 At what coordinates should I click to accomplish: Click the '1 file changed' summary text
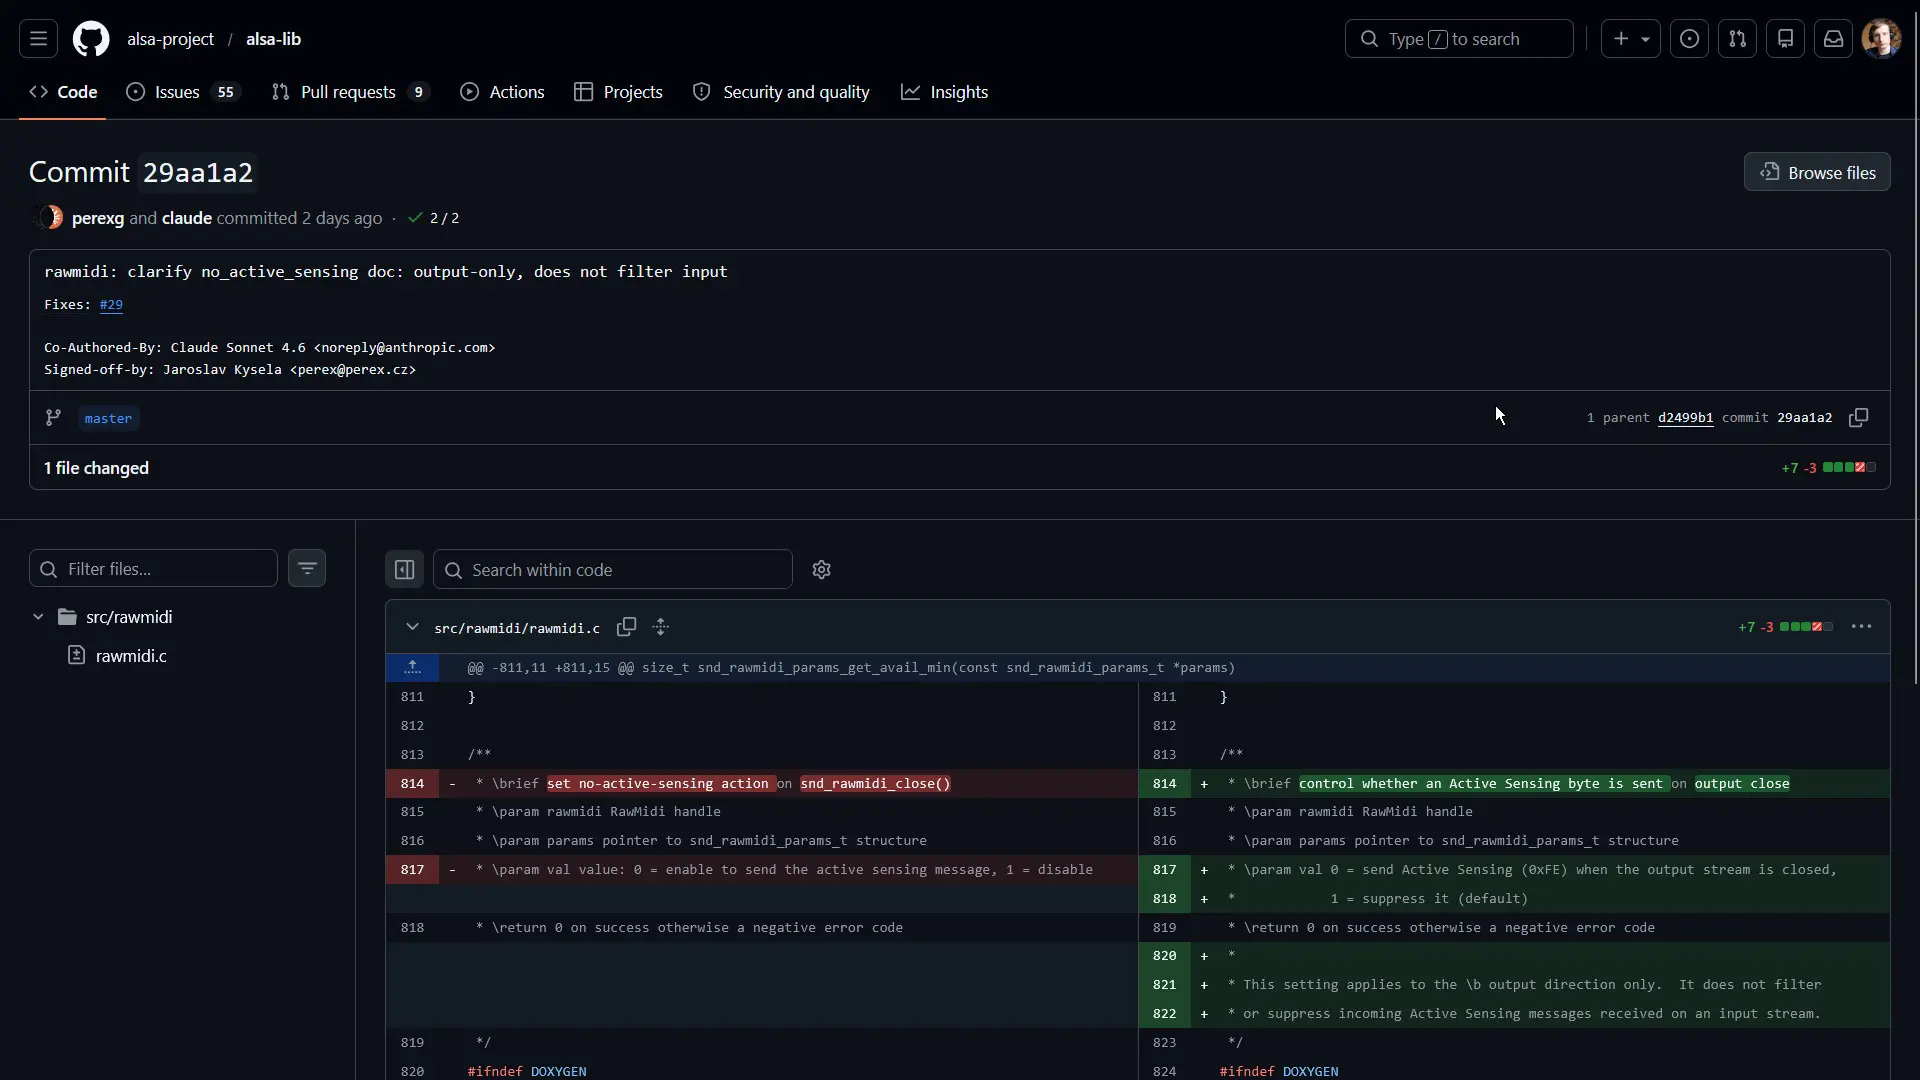(96, 468)
